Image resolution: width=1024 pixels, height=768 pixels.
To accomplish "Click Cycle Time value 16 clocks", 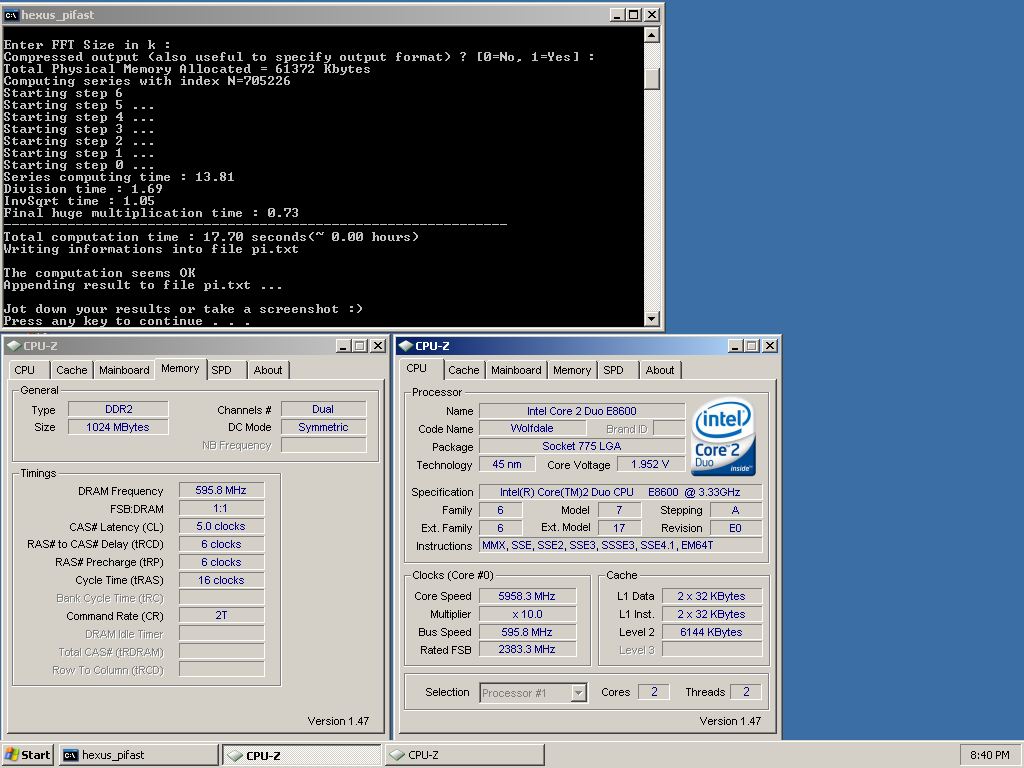I will coord(221,580).
